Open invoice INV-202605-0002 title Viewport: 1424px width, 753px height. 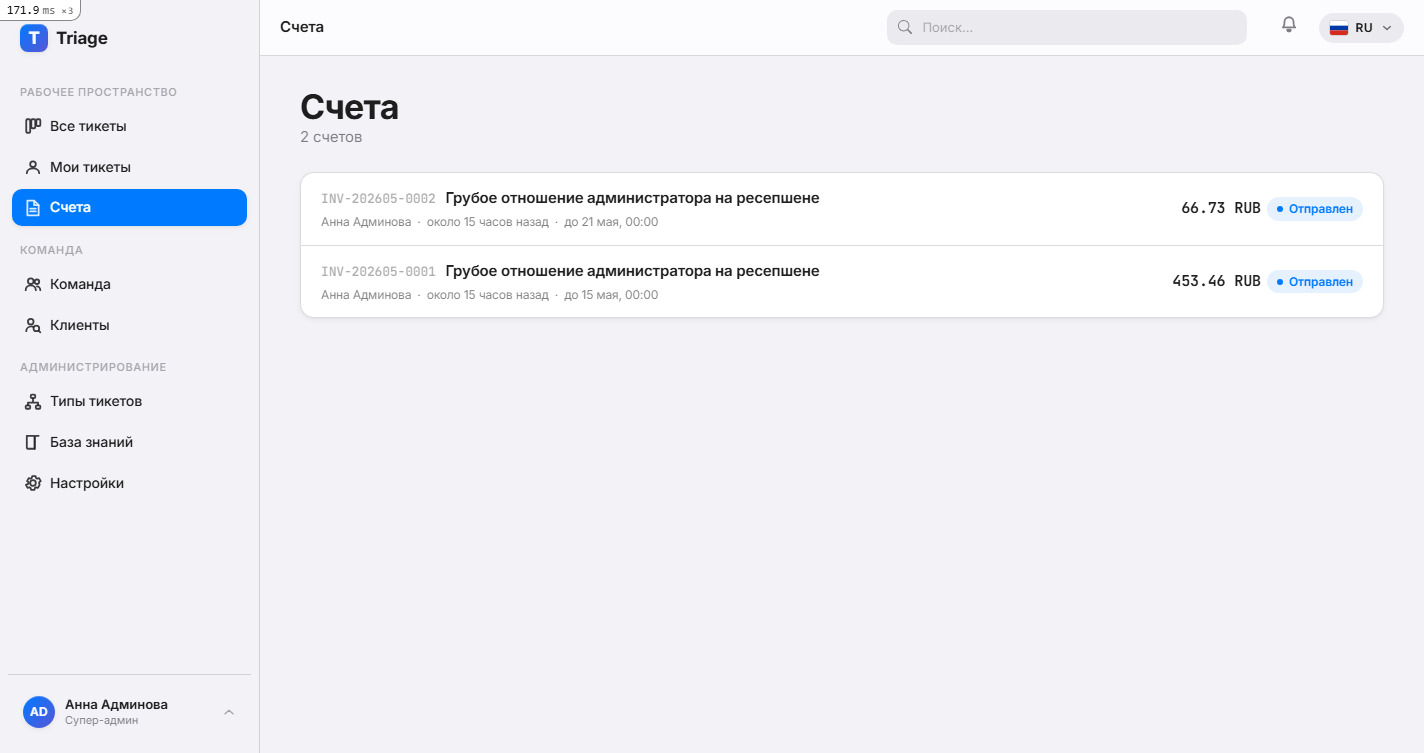click(x=632, y=198)
